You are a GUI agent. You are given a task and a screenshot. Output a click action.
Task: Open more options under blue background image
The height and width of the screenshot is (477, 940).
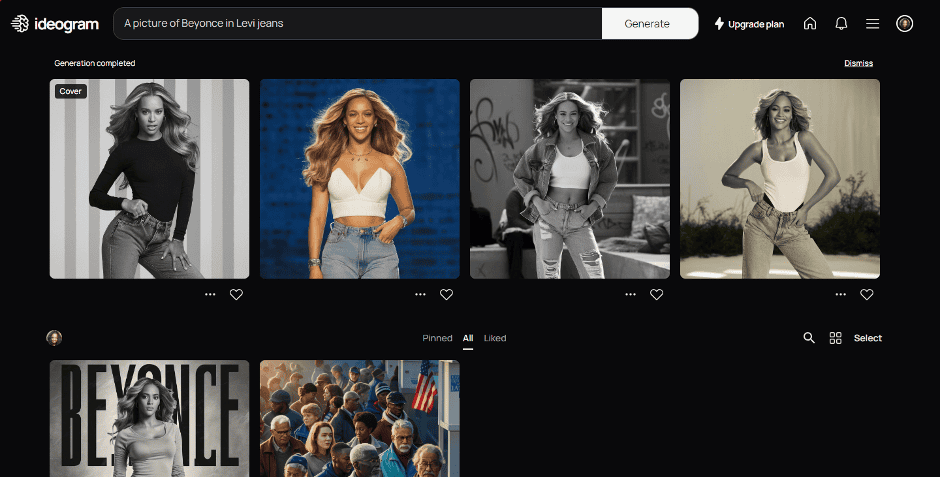(x=420, y=294)
